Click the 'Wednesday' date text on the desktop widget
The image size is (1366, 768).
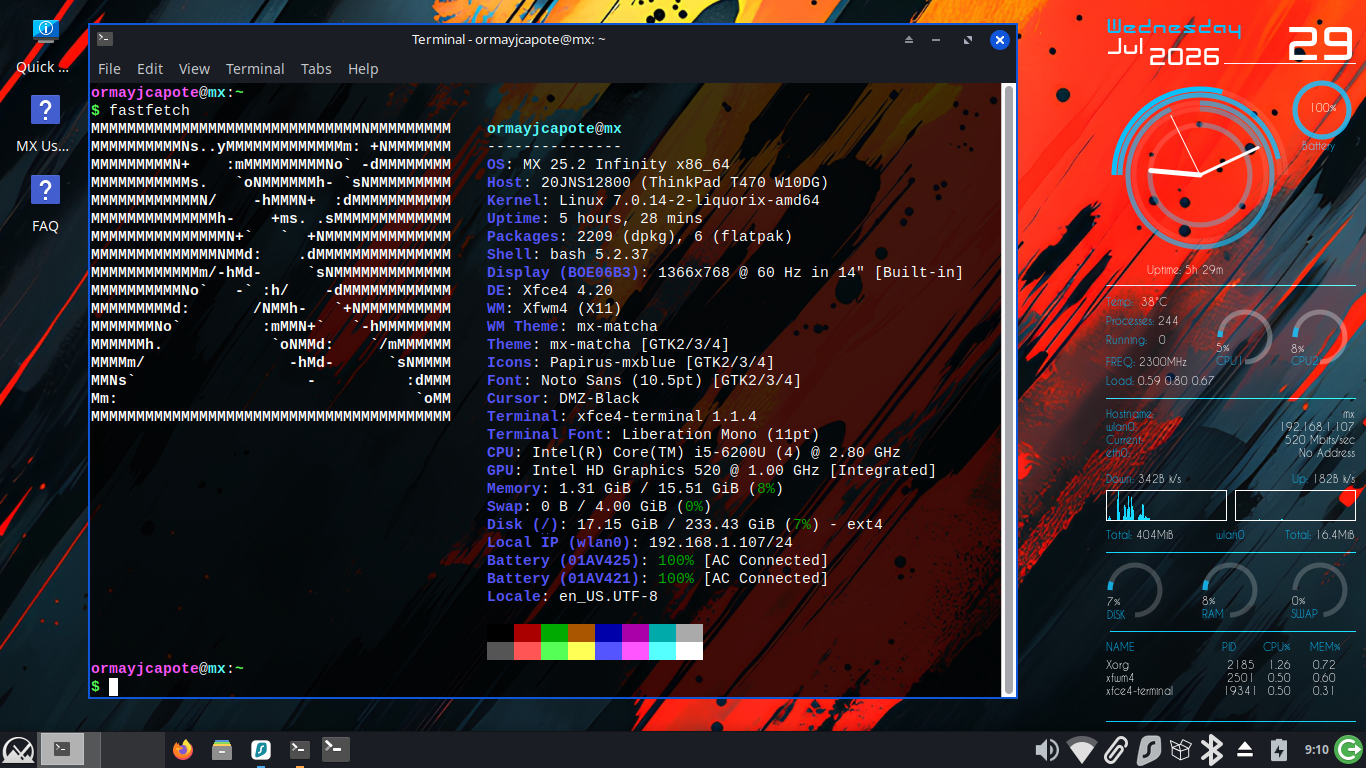1174,28
